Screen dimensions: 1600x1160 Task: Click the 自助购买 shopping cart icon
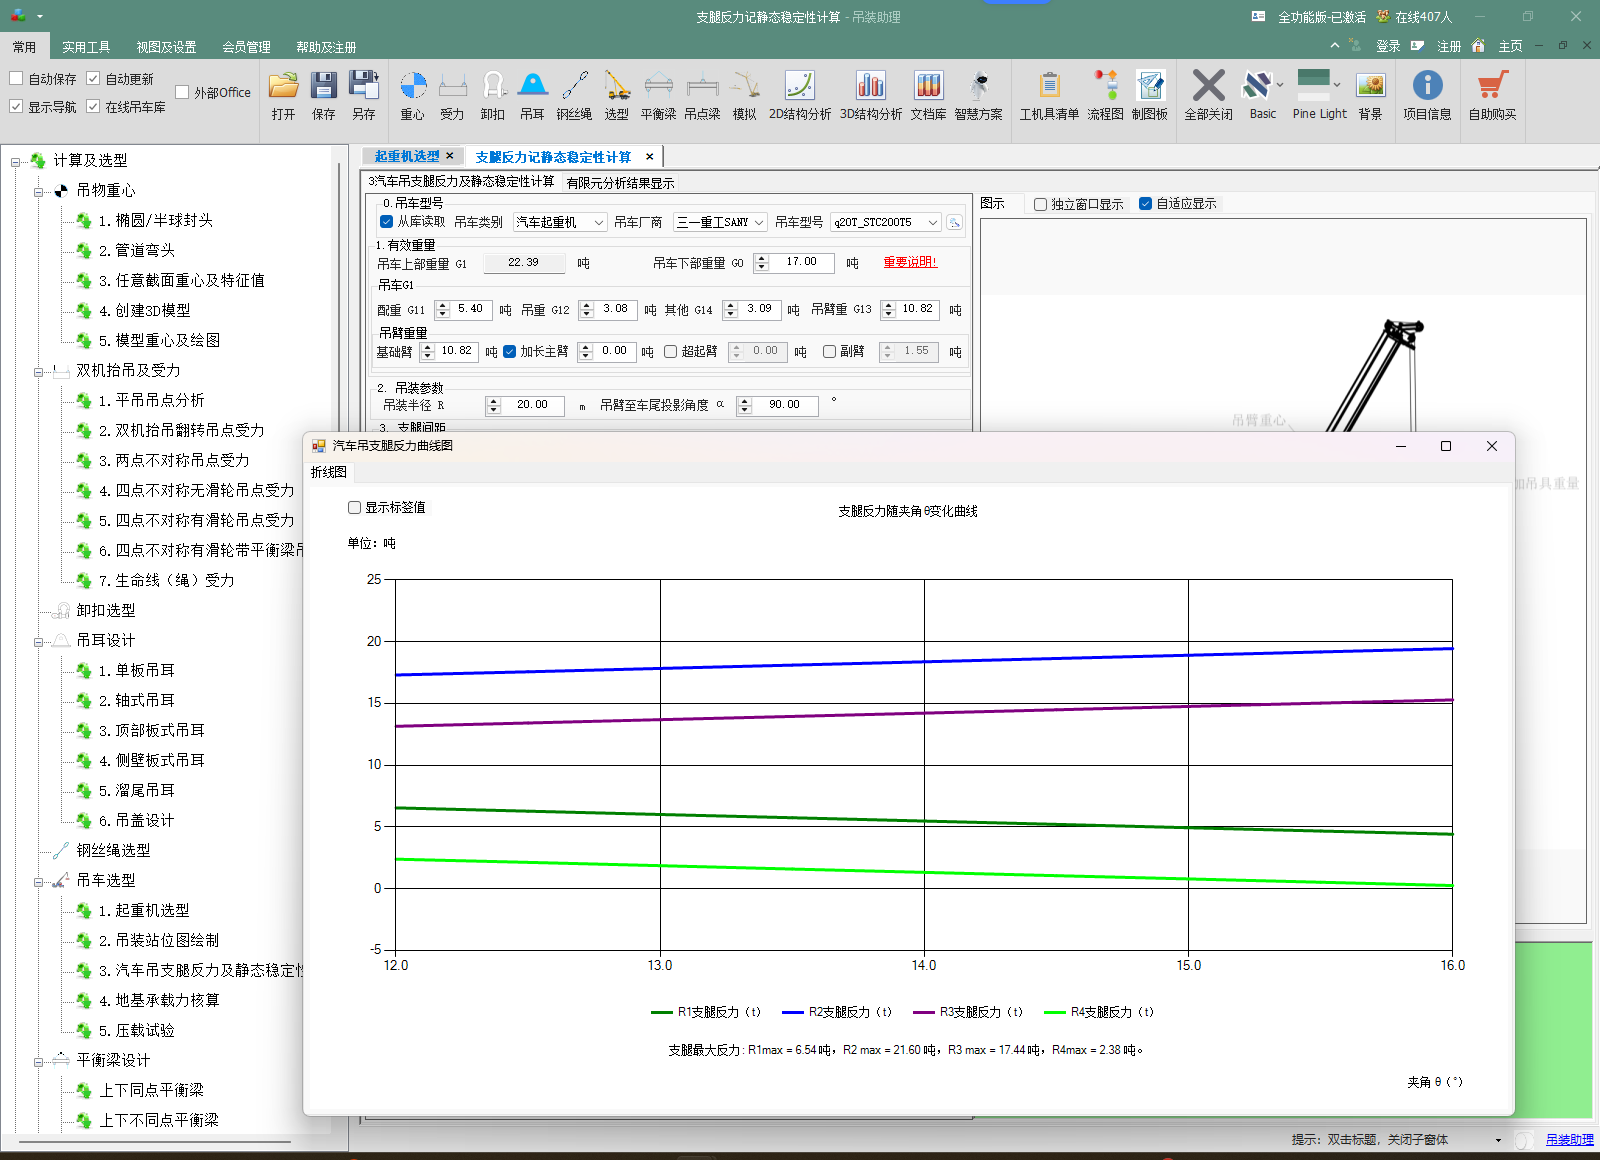(1492, 96)
